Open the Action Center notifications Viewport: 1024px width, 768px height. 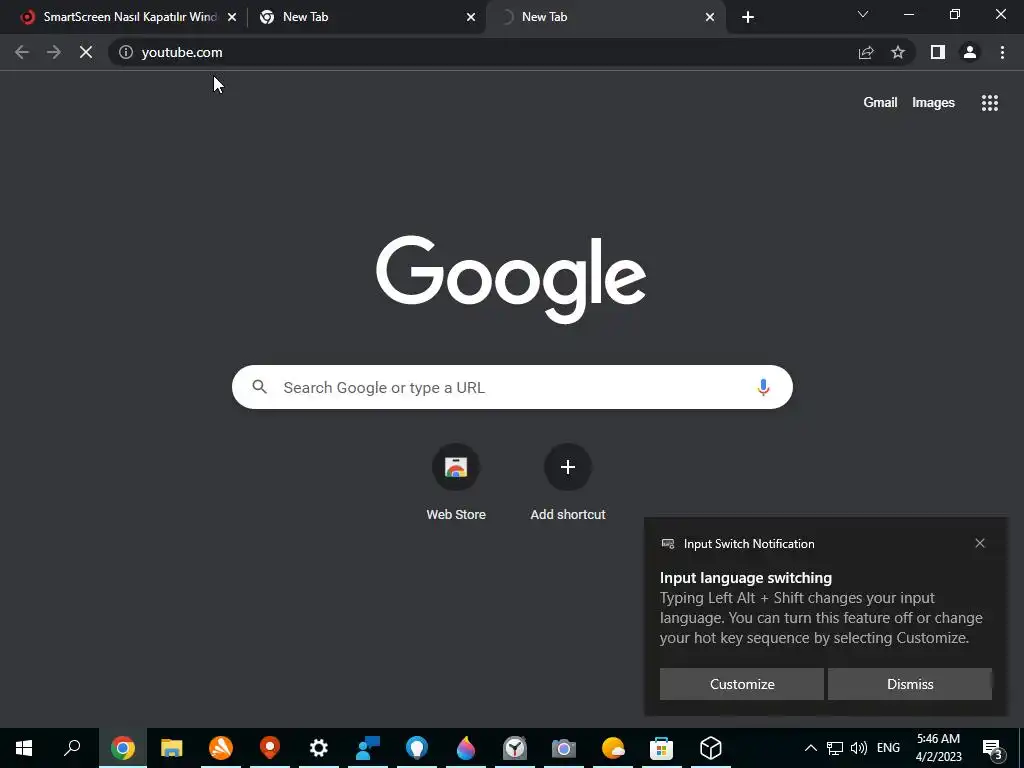click(x=993, y=748)
